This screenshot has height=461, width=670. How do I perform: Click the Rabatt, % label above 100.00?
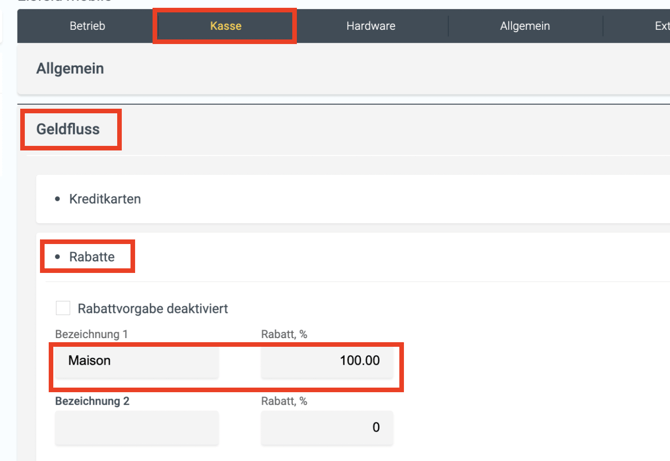[x=284, y=334]
